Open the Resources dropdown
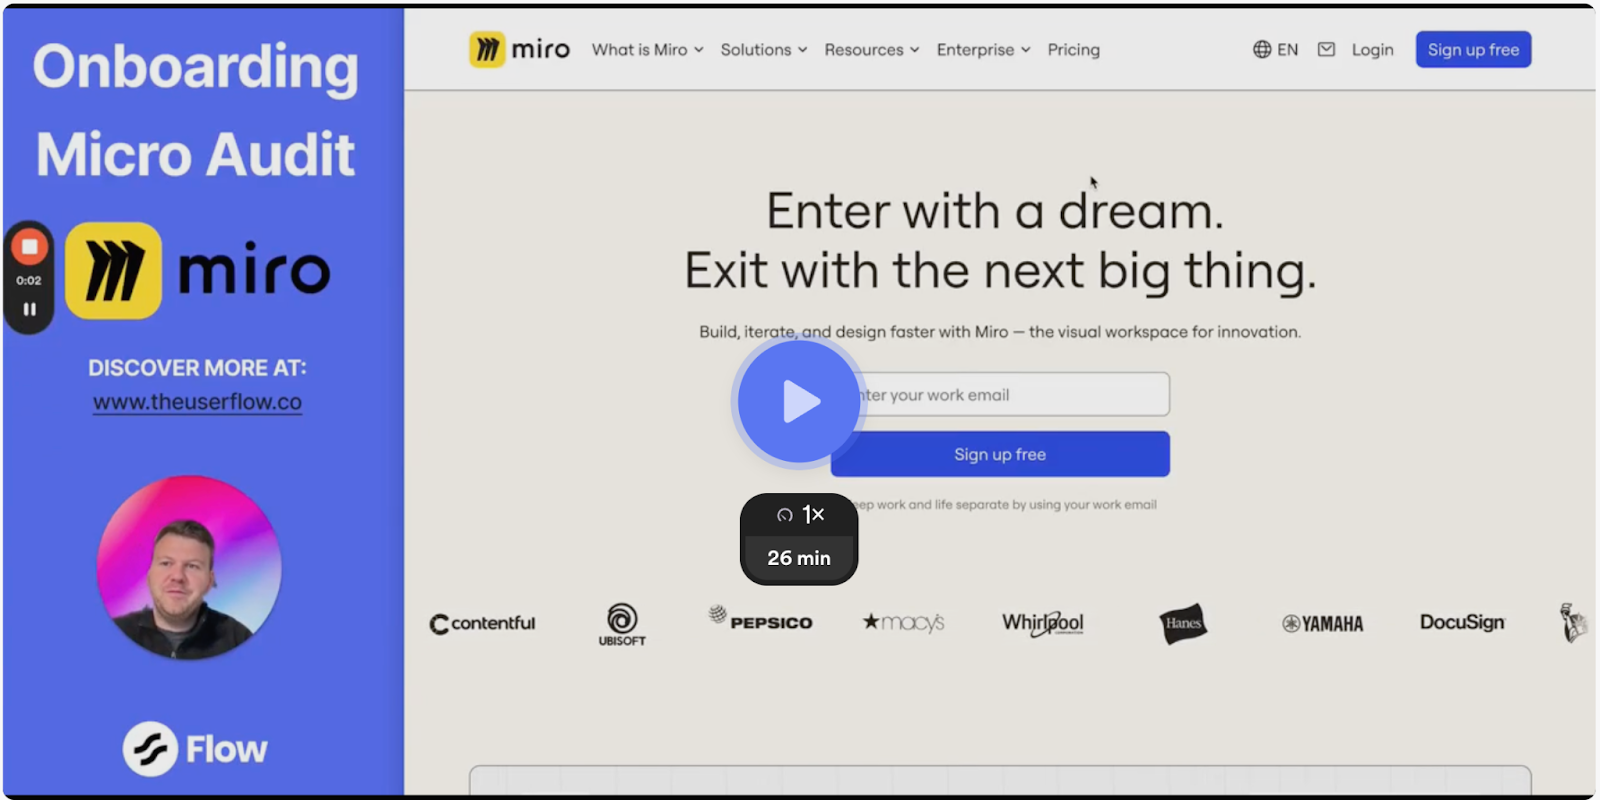 [871, 49]
